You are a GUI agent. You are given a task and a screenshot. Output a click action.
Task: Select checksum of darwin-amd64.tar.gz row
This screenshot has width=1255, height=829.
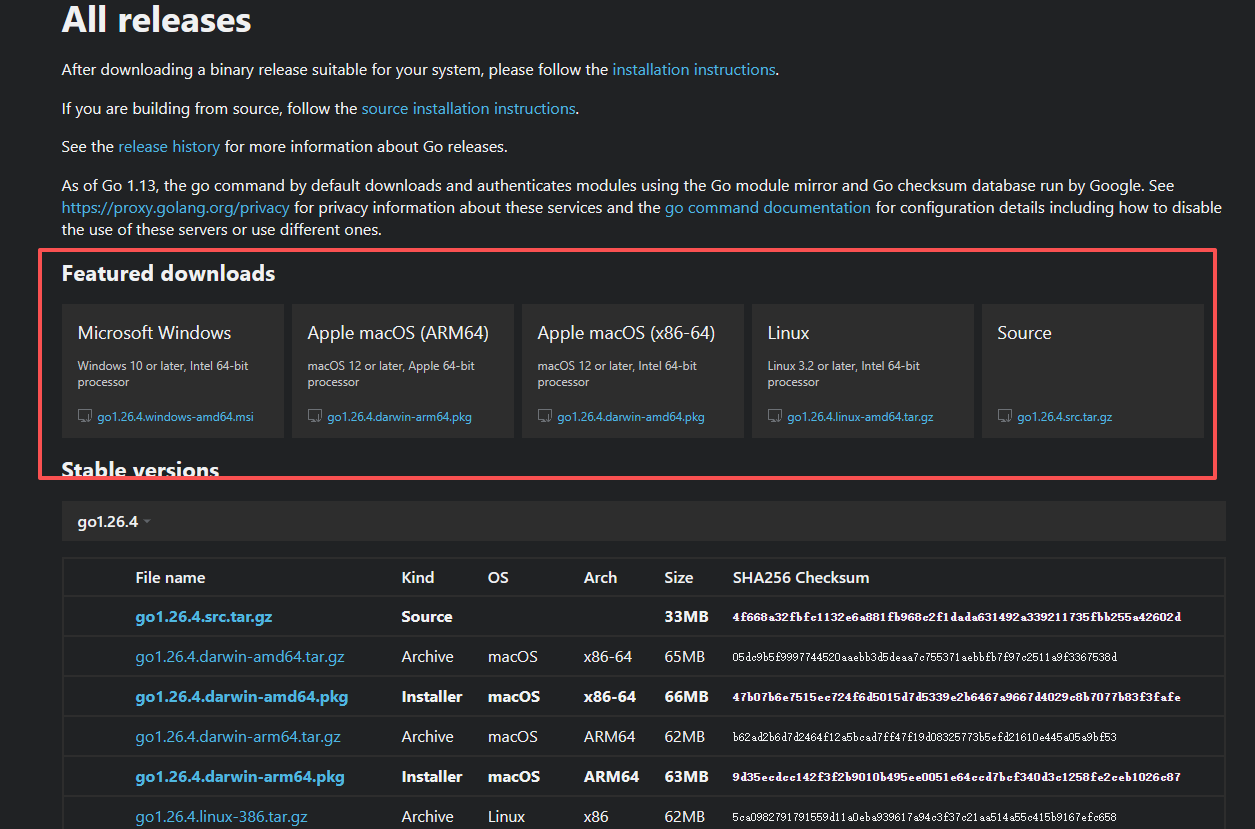924,657
